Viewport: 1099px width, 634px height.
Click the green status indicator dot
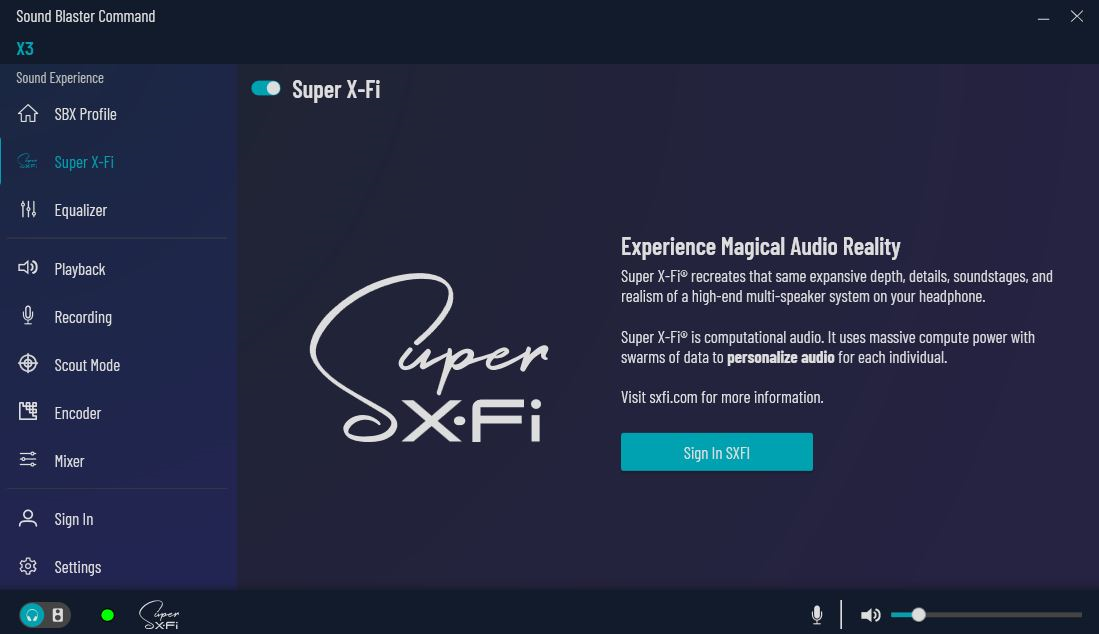(107, 615)
